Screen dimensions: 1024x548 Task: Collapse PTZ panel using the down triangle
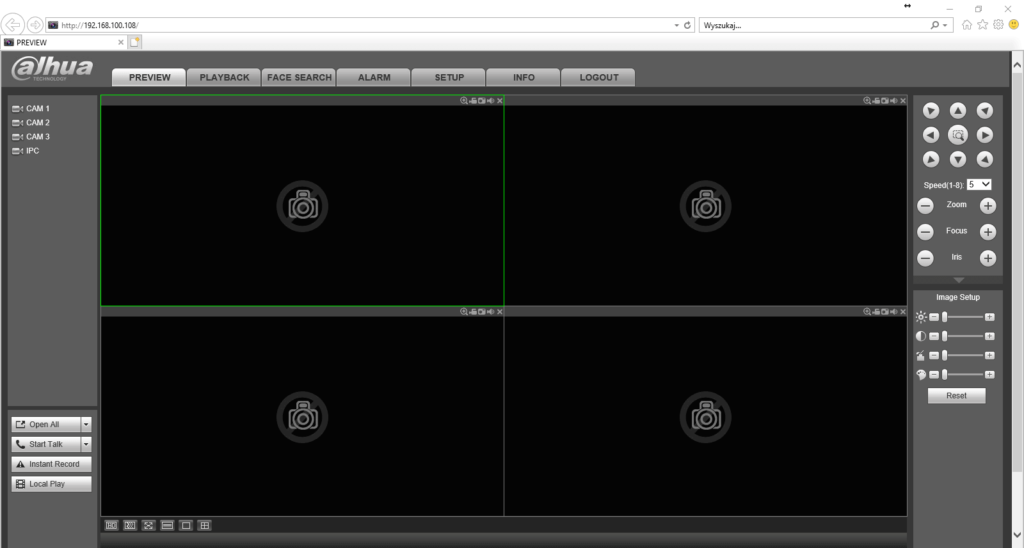point(958,280)
